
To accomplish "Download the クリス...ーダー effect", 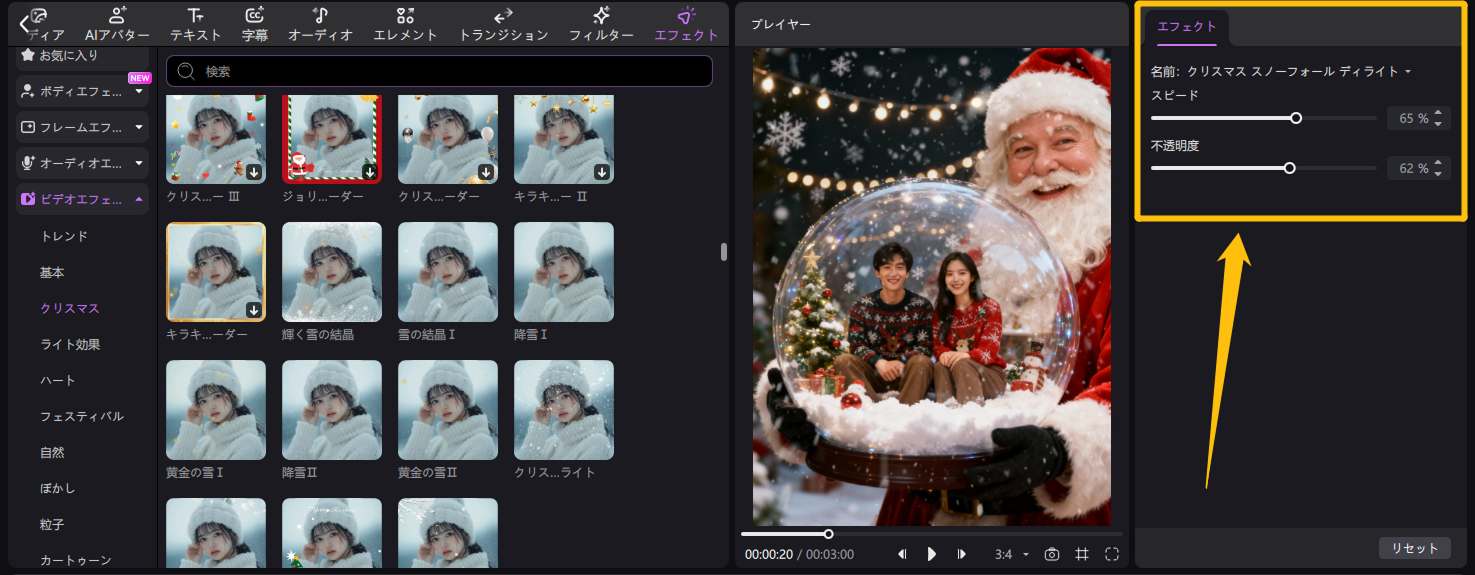I will [x=486, y=172].
